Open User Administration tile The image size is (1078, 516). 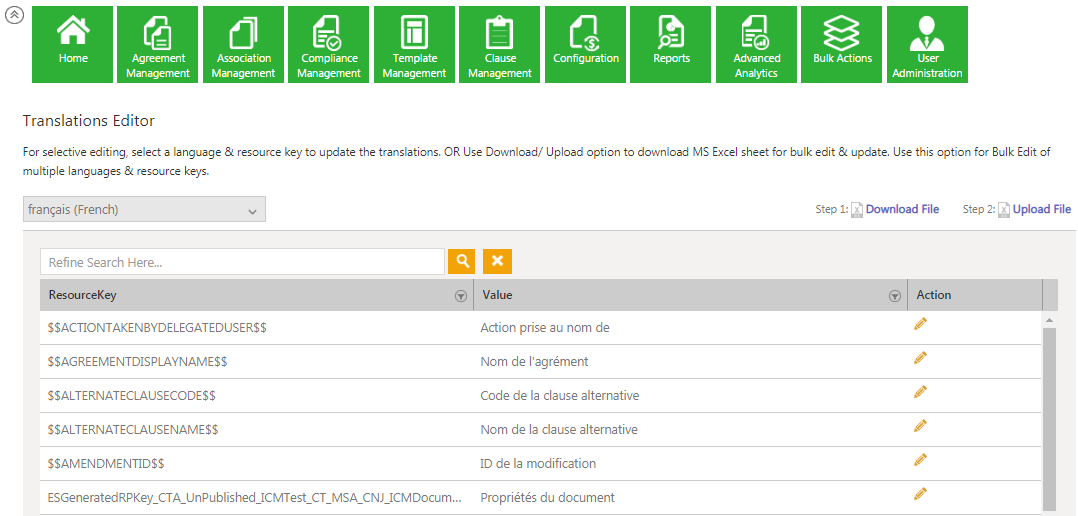point(927,44)
